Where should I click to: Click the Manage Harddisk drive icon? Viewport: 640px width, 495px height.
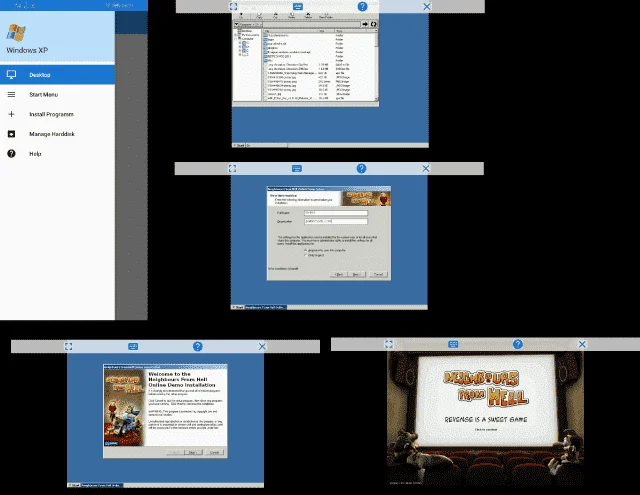point(11,134)
